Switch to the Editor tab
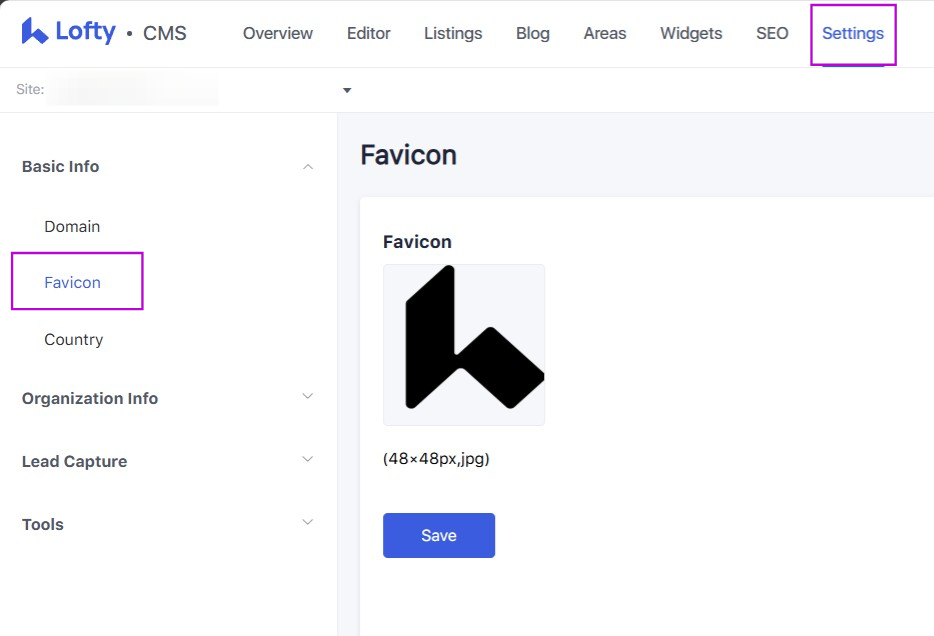This screenshot has height=636, width=934. [x=368, y=34]
